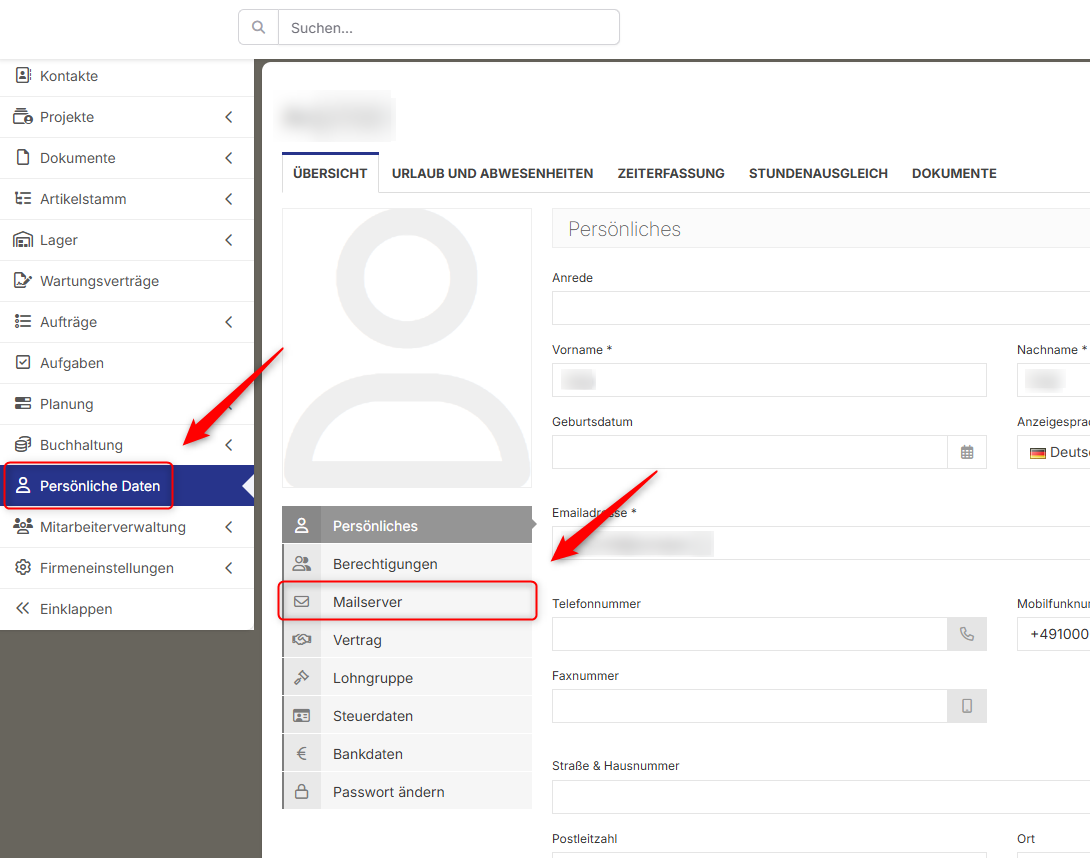
Task: Open the Anzeigesprache language dropdown
Action: click(x=1053, y=452)
